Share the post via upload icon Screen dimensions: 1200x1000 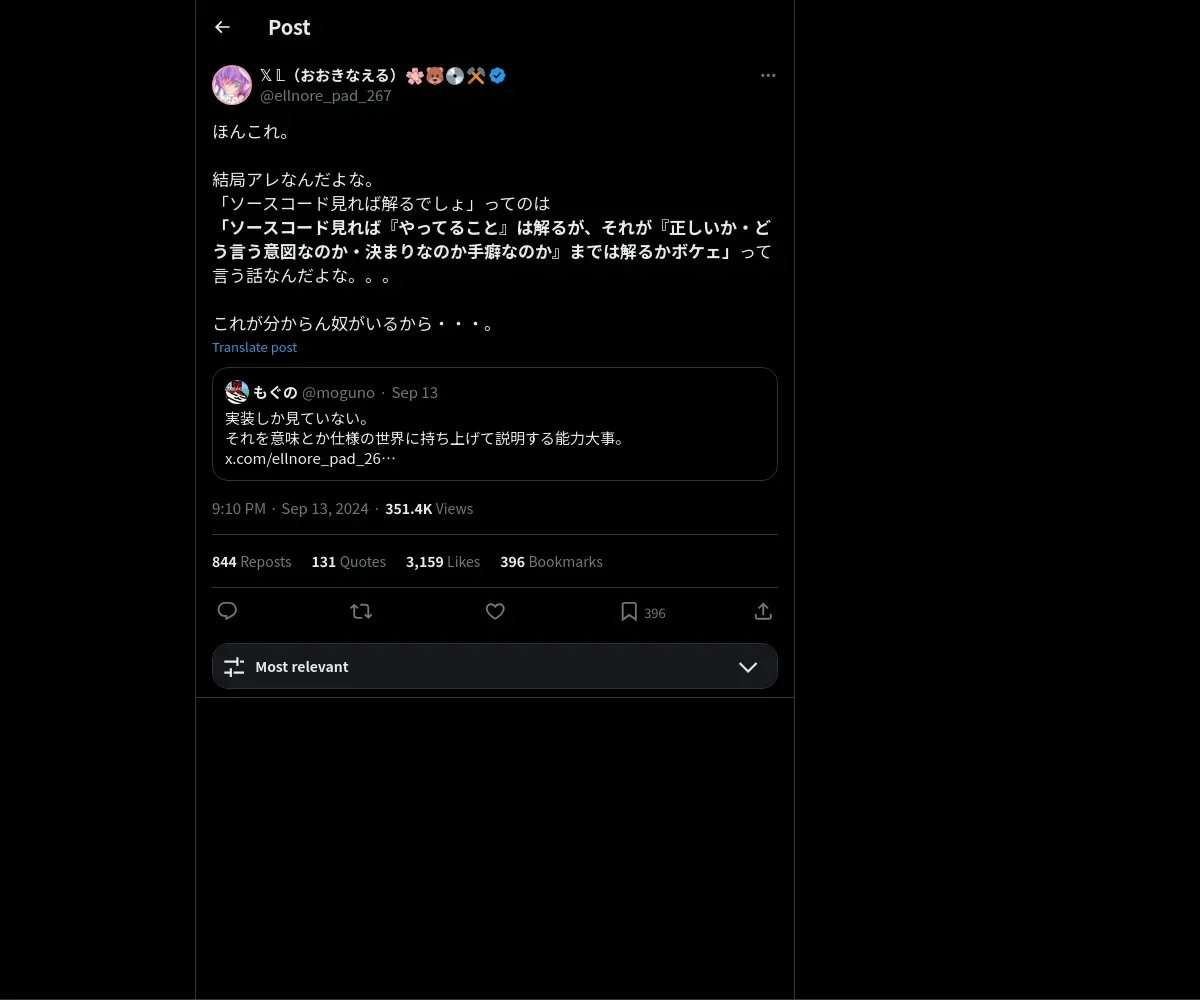click(762, 611)
